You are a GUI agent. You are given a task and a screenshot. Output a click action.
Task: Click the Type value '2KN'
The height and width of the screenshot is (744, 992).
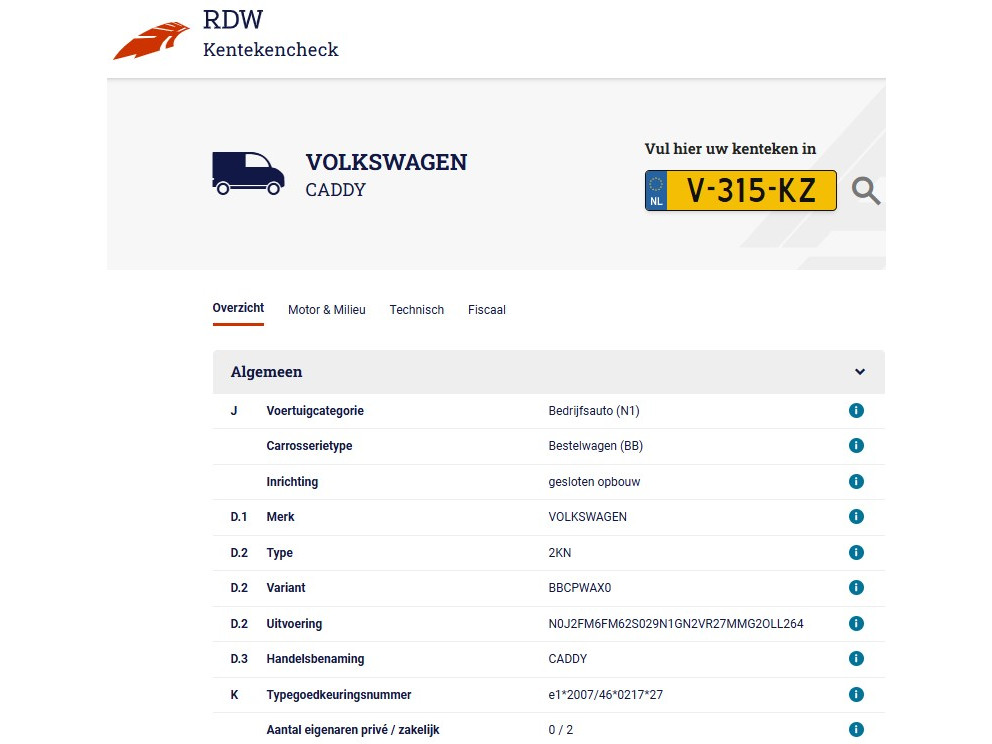559,553
